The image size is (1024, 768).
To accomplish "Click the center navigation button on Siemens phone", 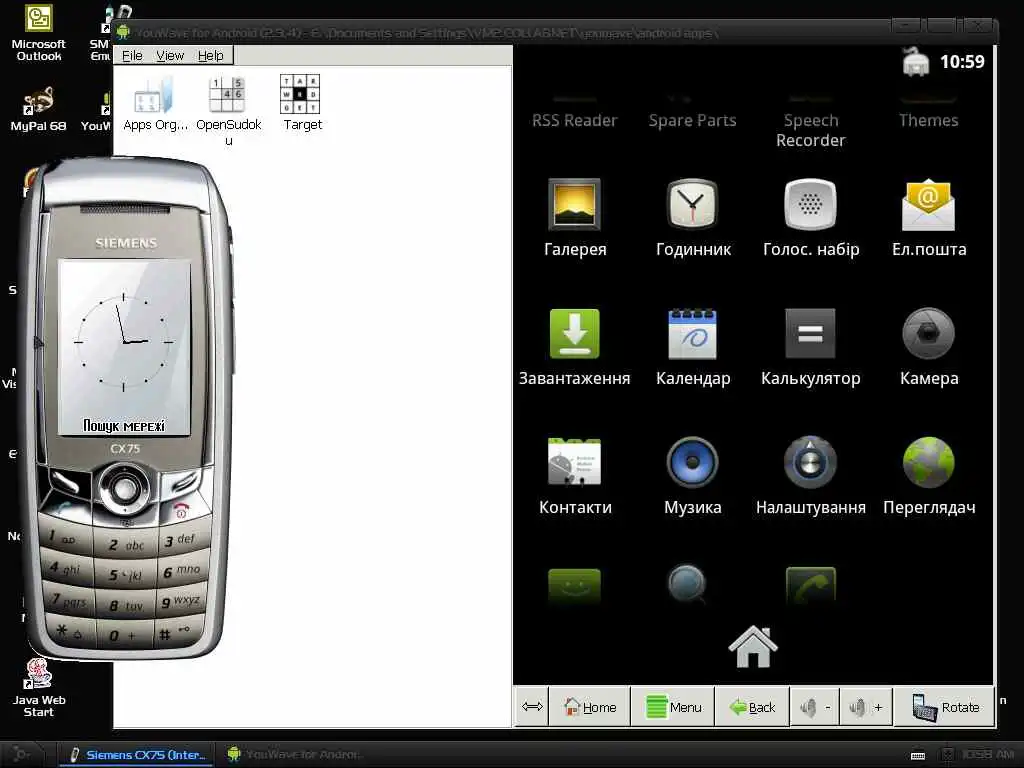I will [125, 487].
